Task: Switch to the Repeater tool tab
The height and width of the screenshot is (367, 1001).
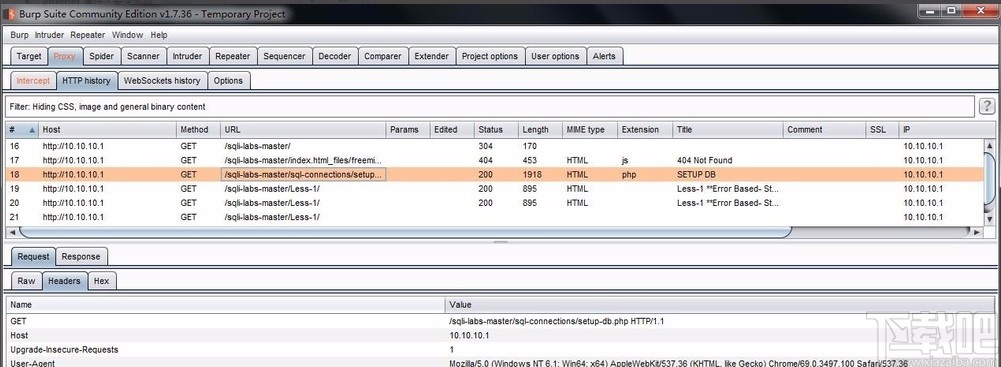Action: point(232,56)
